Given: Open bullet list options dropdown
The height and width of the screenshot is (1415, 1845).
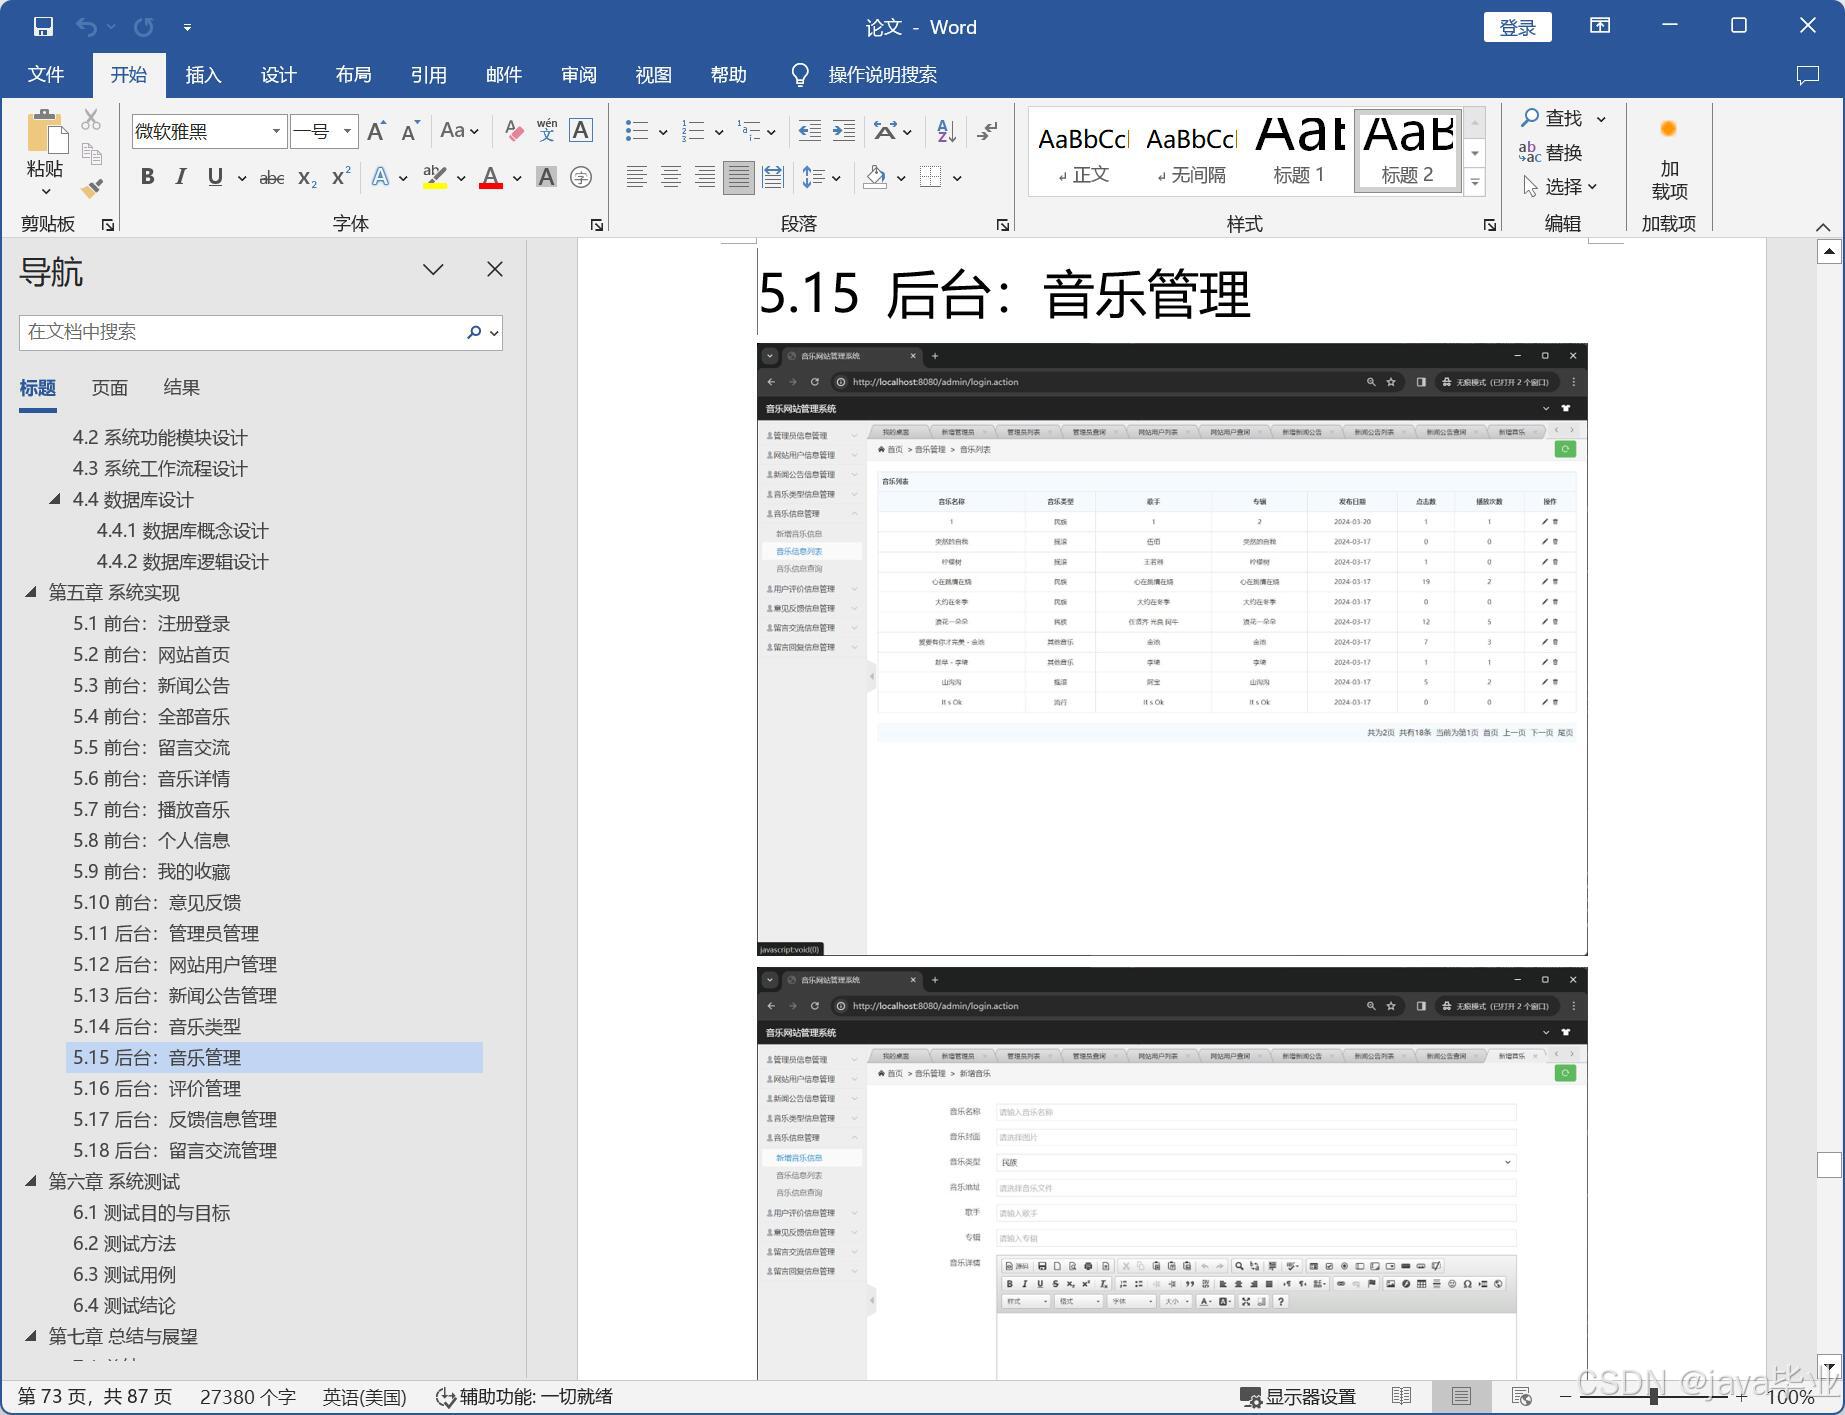Looking at the screenshot, I should point(663,132).
